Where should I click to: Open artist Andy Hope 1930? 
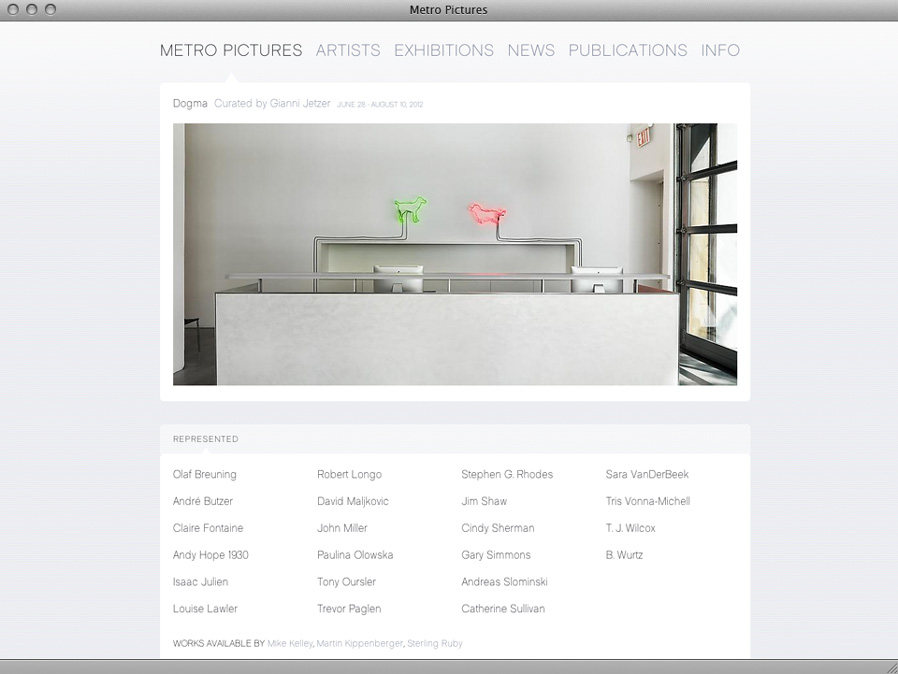click(211, 555)
